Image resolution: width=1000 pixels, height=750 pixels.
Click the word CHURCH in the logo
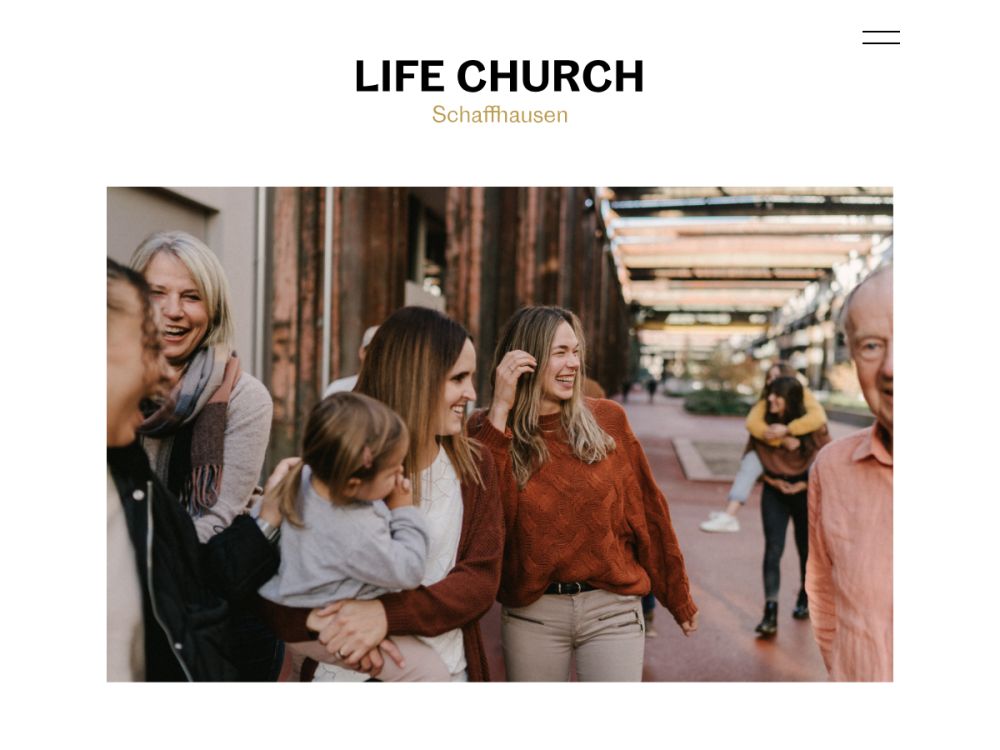pos(550,77)
